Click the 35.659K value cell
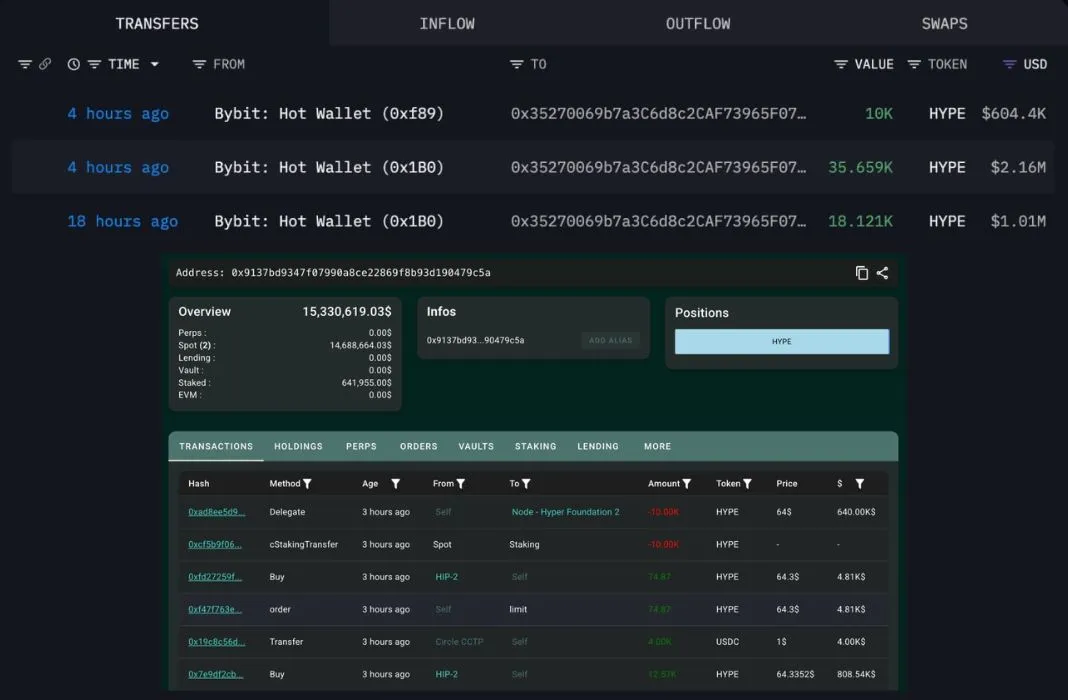This screenshot has width=1068, height=700. 860,167
